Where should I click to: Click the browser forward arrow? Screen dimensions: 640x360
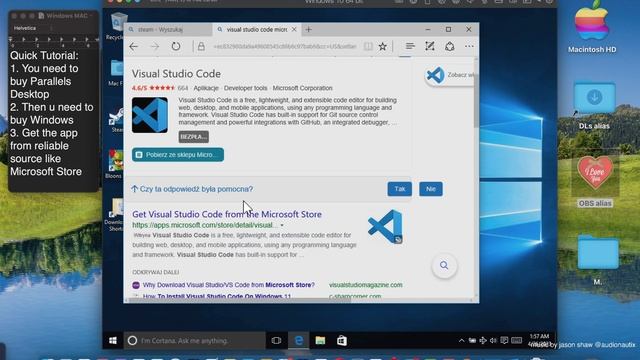155,47
